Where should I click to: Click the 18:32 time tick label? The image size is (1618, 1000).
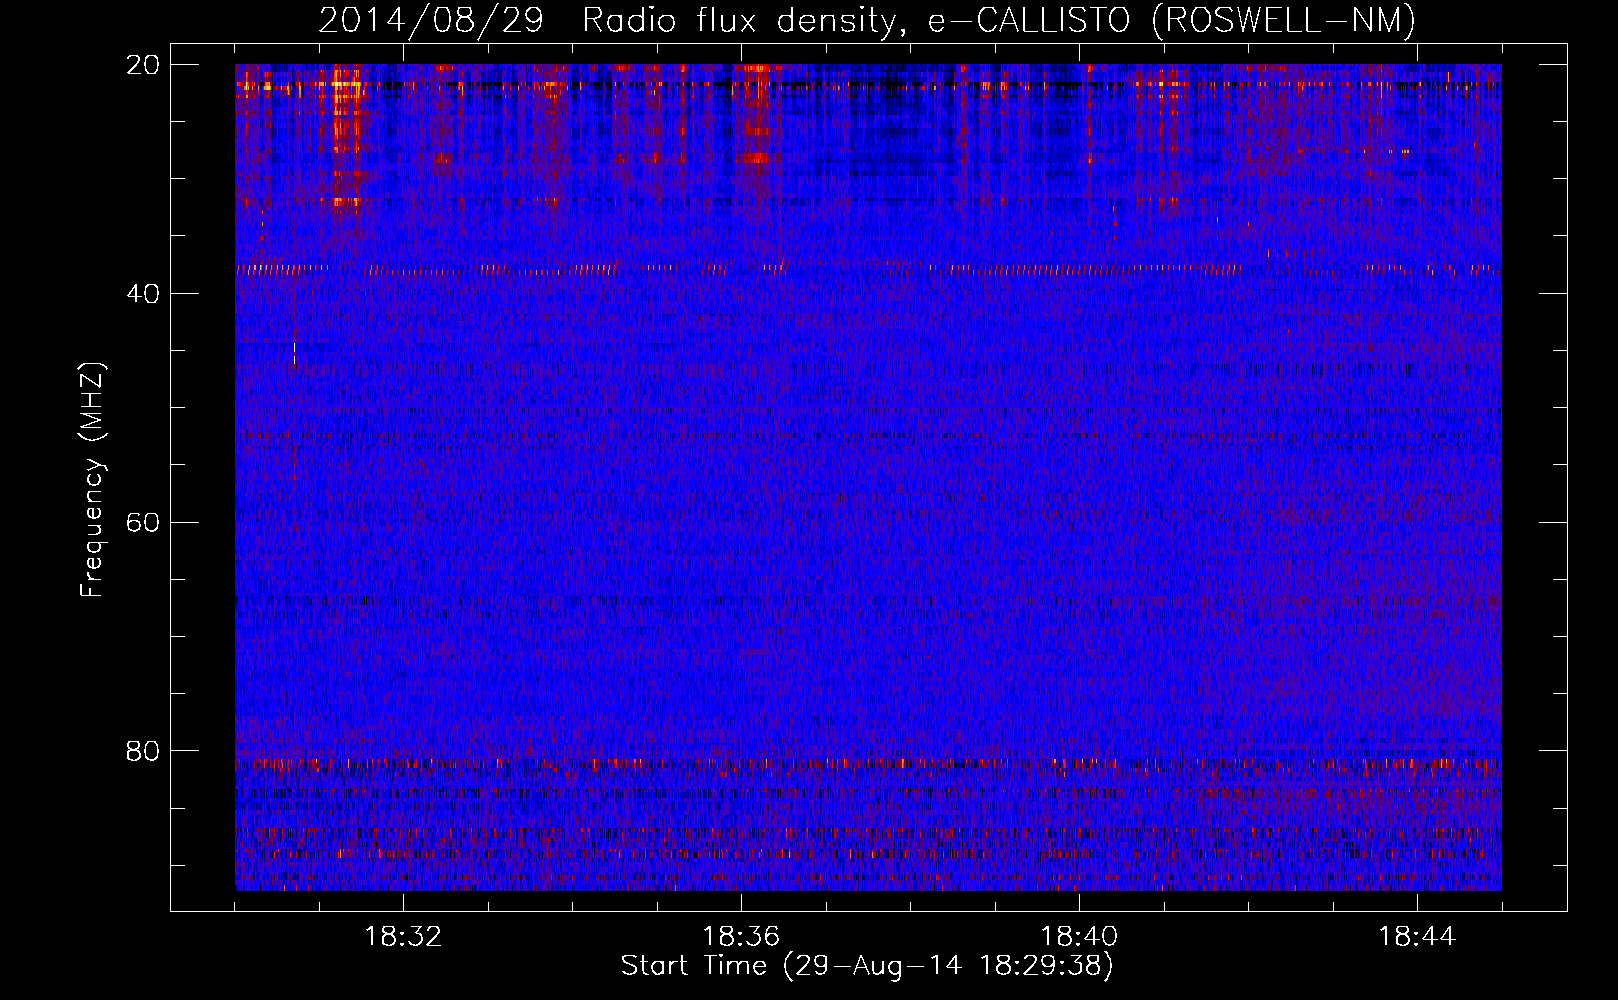tap(403, 937)
